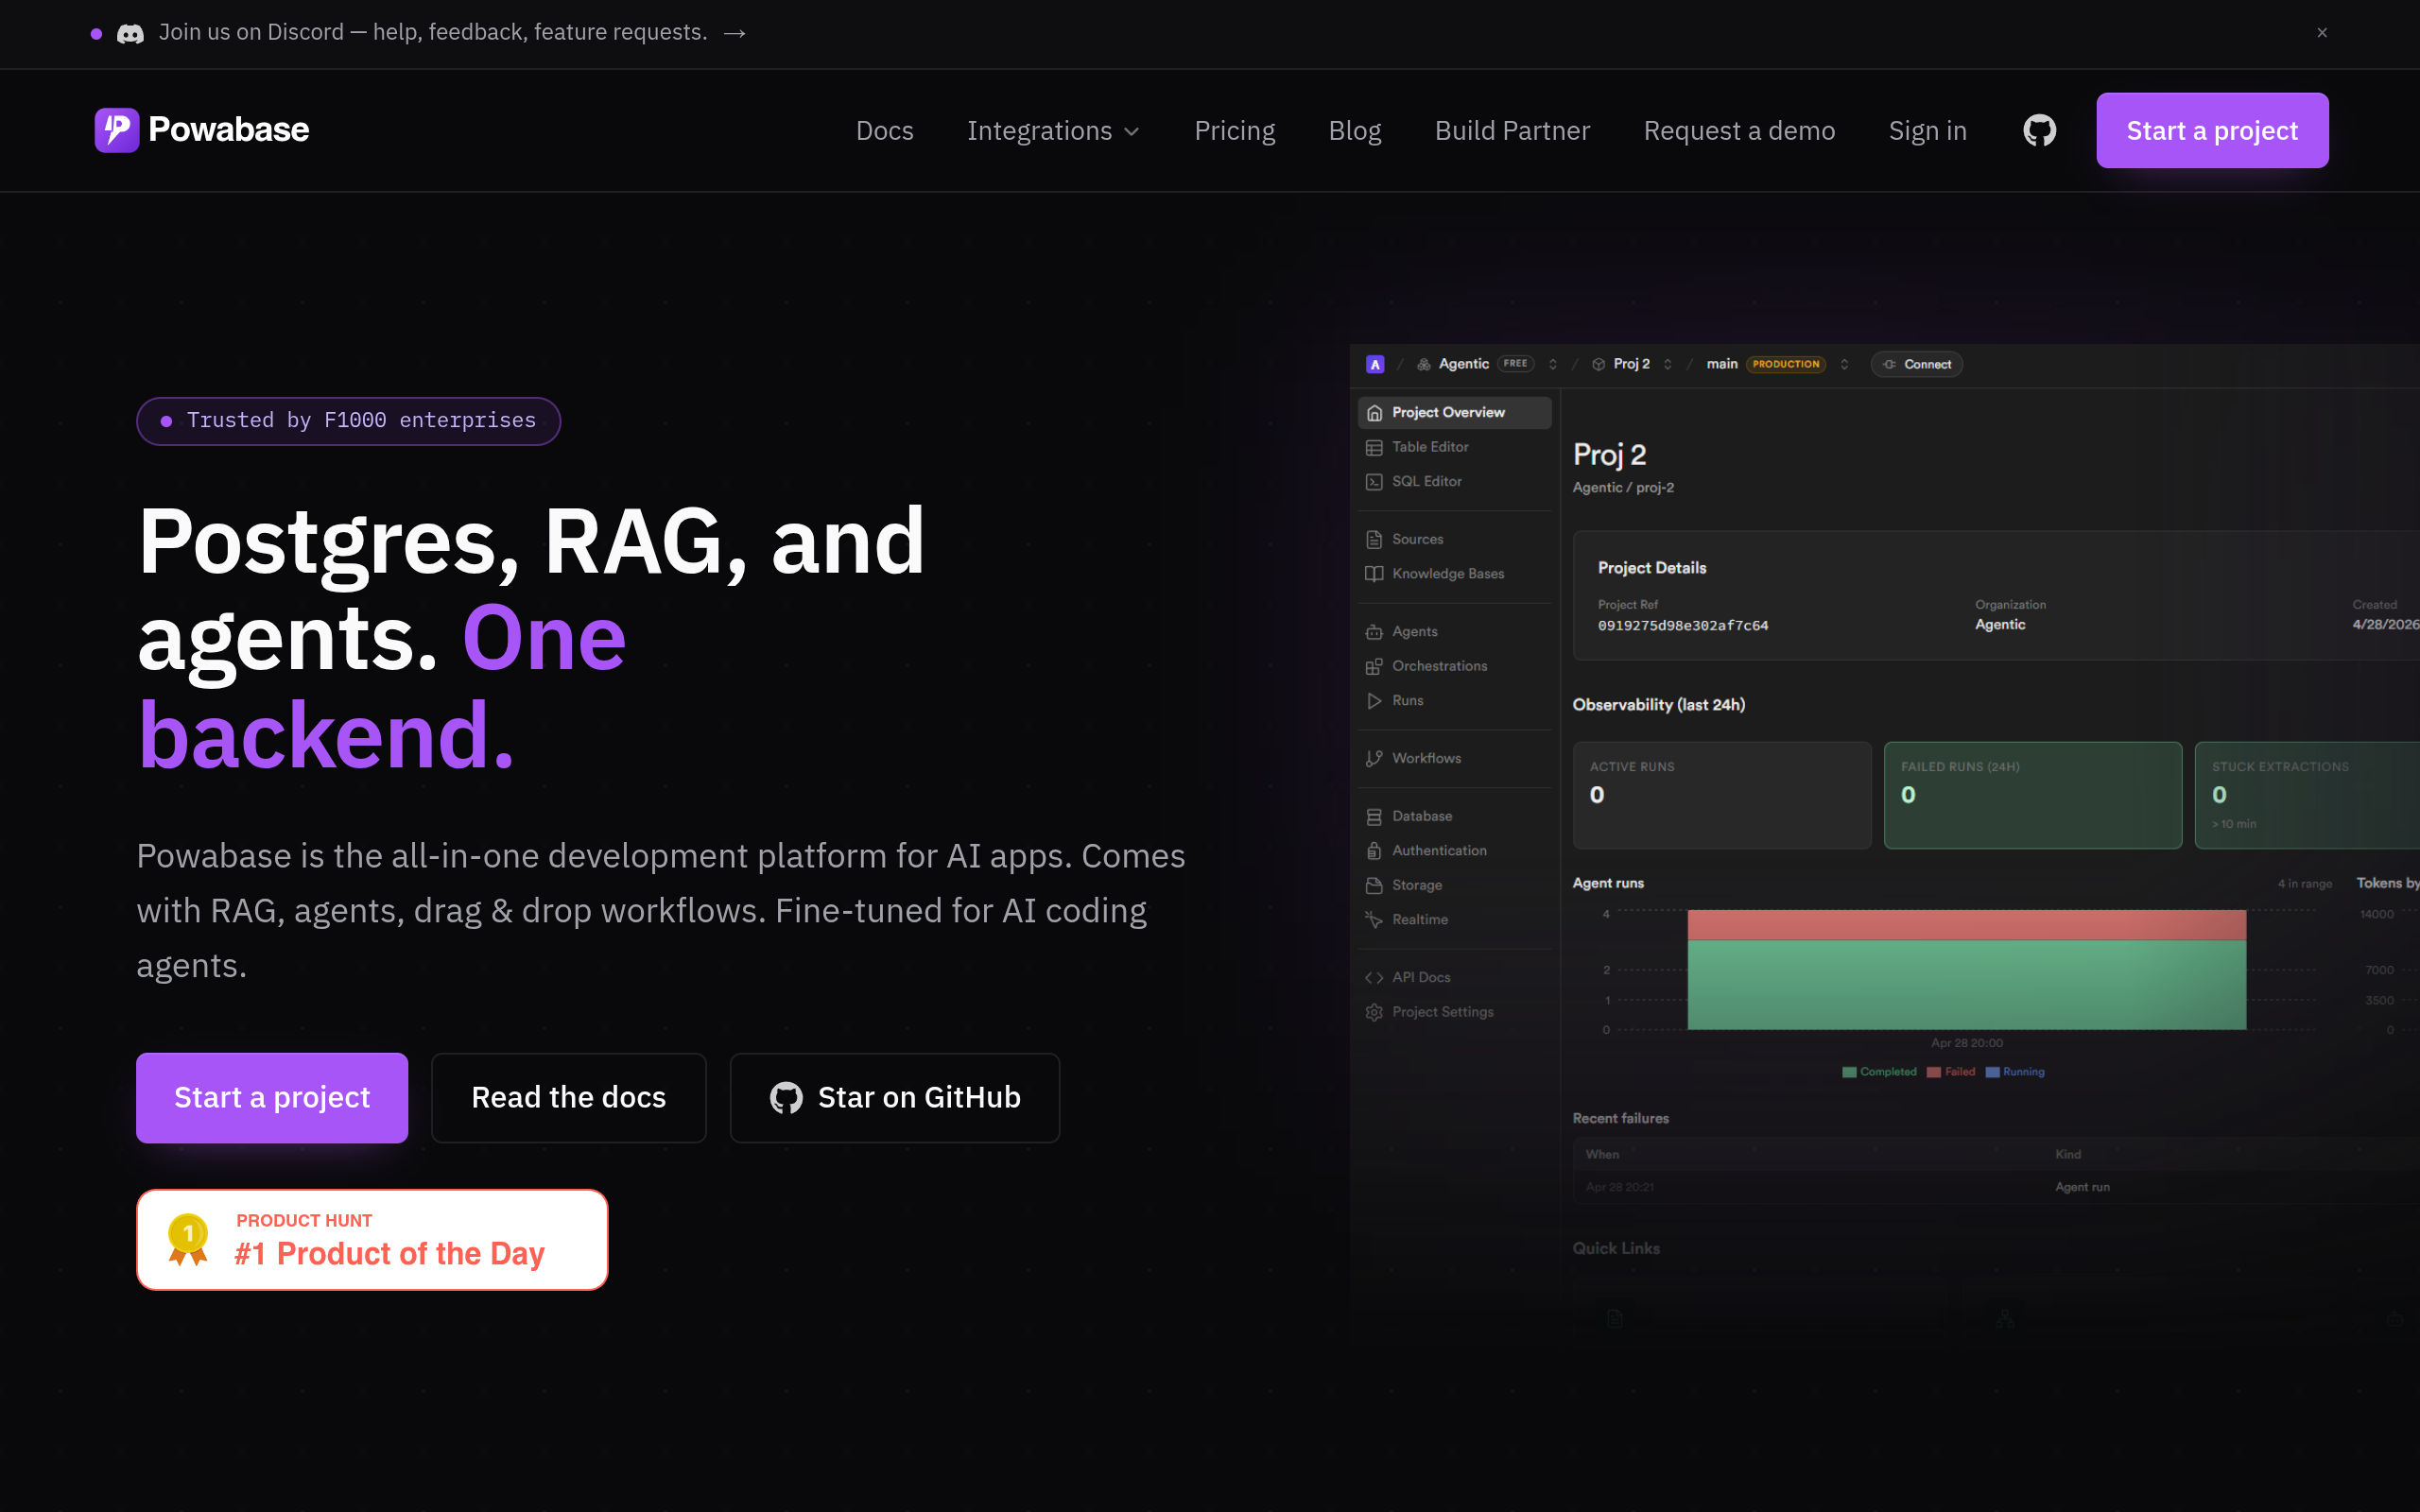Click the Product Hunt medal icon
Screen dimensions: 2420x1512
click(188, 1239)
